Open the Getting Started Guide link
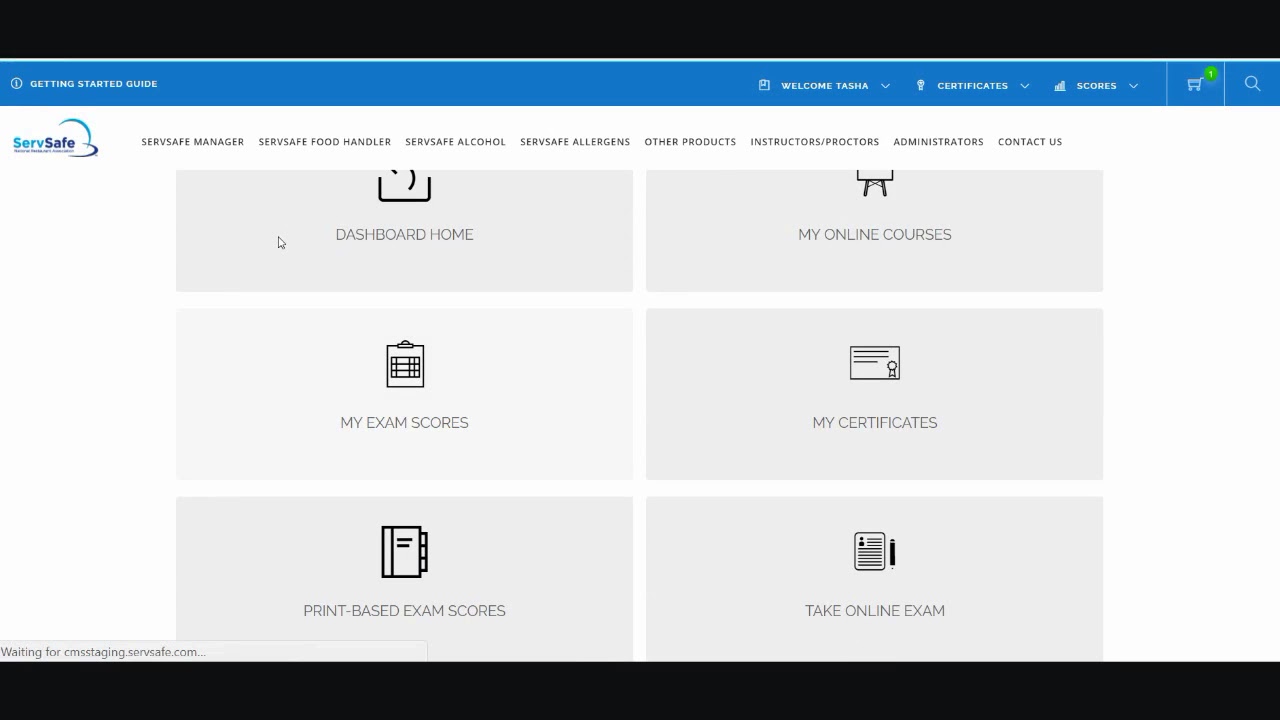 coord(94,84)
